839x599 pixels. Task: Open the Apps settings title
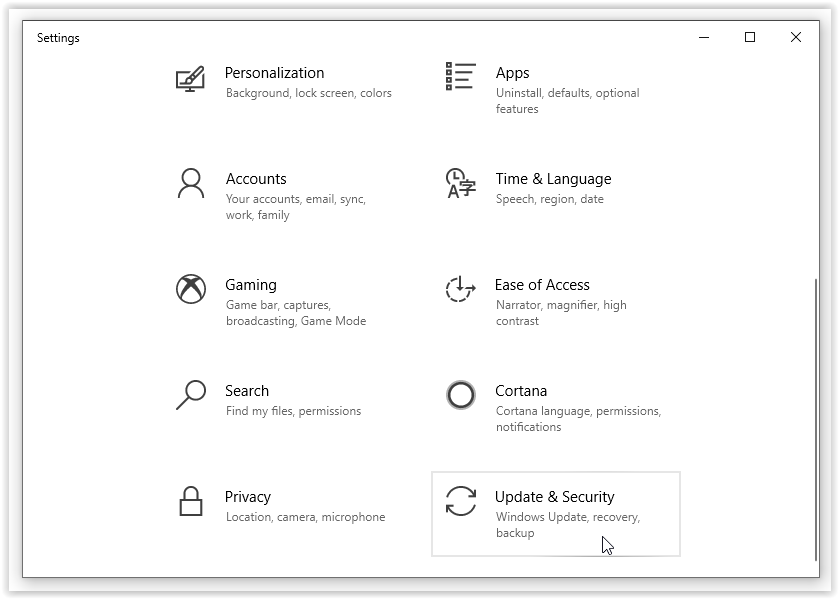tap(513, 73)
